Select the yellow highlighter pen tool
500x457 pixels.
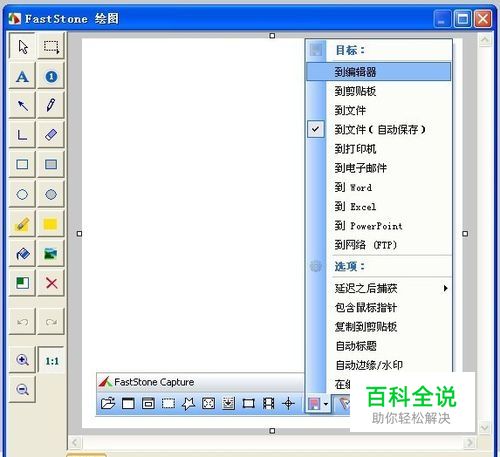click(x=22, y=224)
